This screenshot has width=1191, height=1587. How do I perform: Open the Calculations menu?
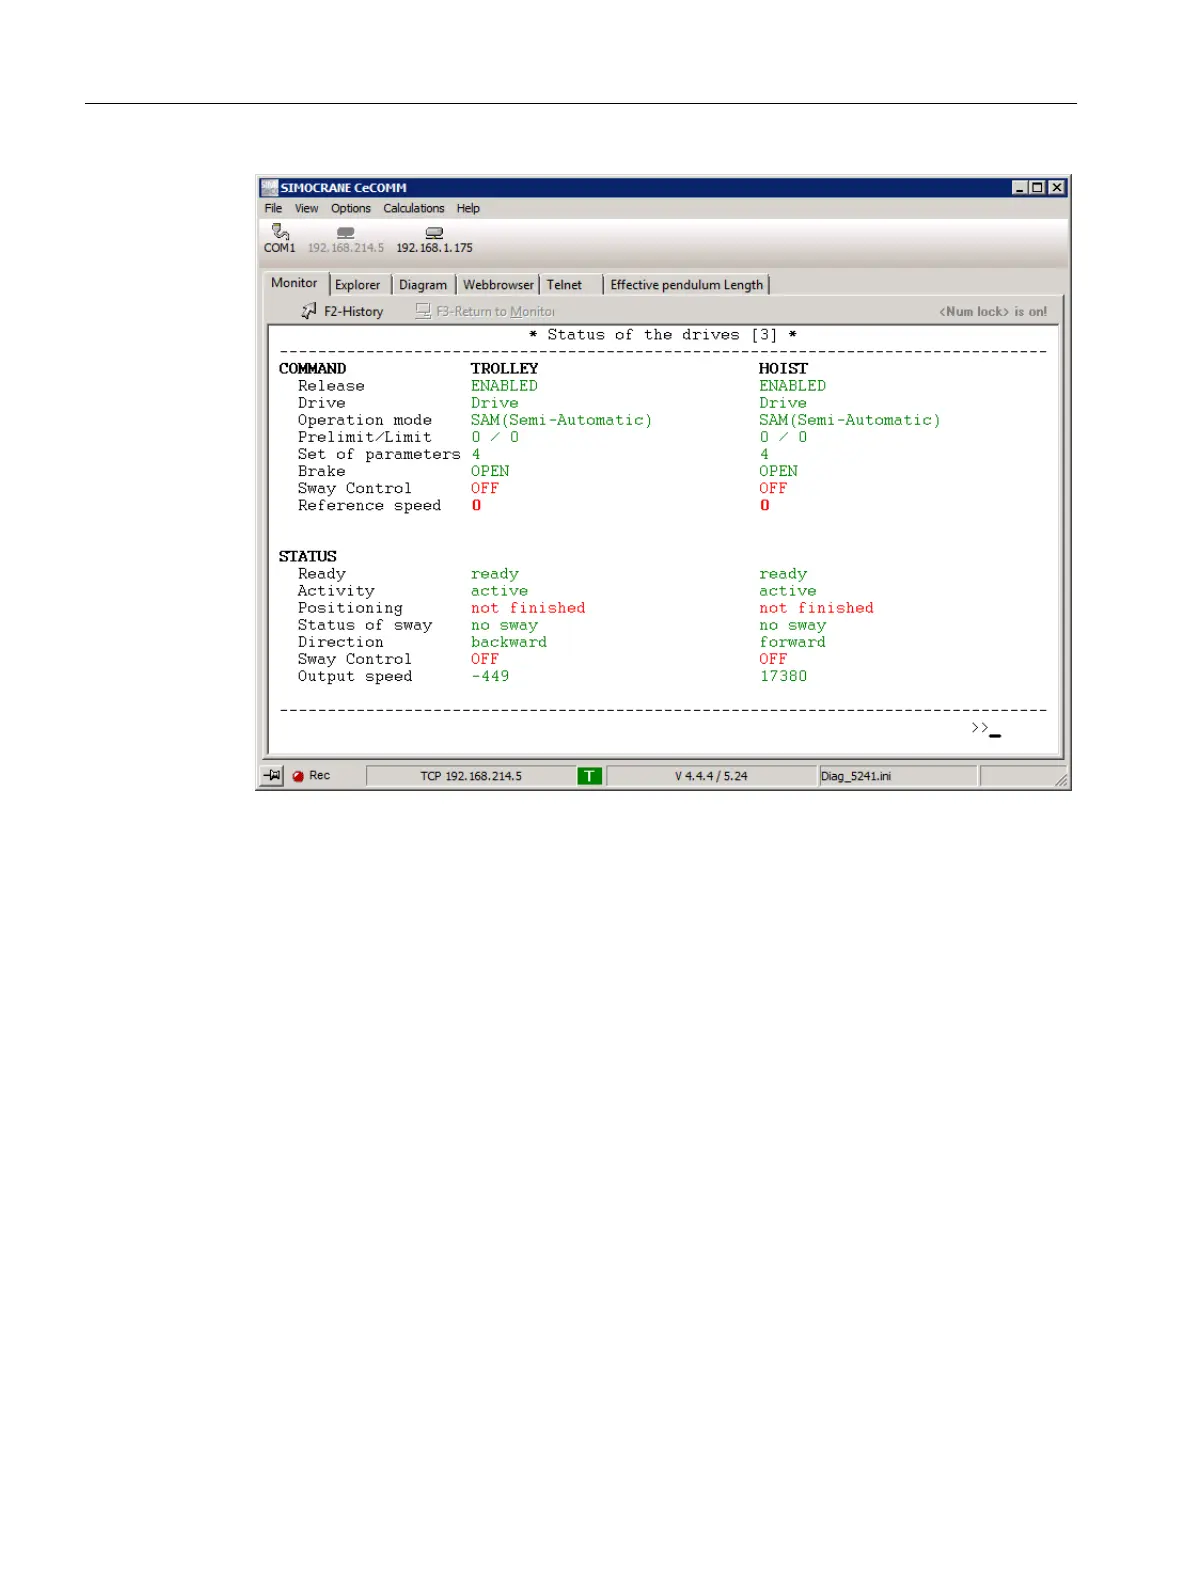pyautogui.click(x=414, y=209)
